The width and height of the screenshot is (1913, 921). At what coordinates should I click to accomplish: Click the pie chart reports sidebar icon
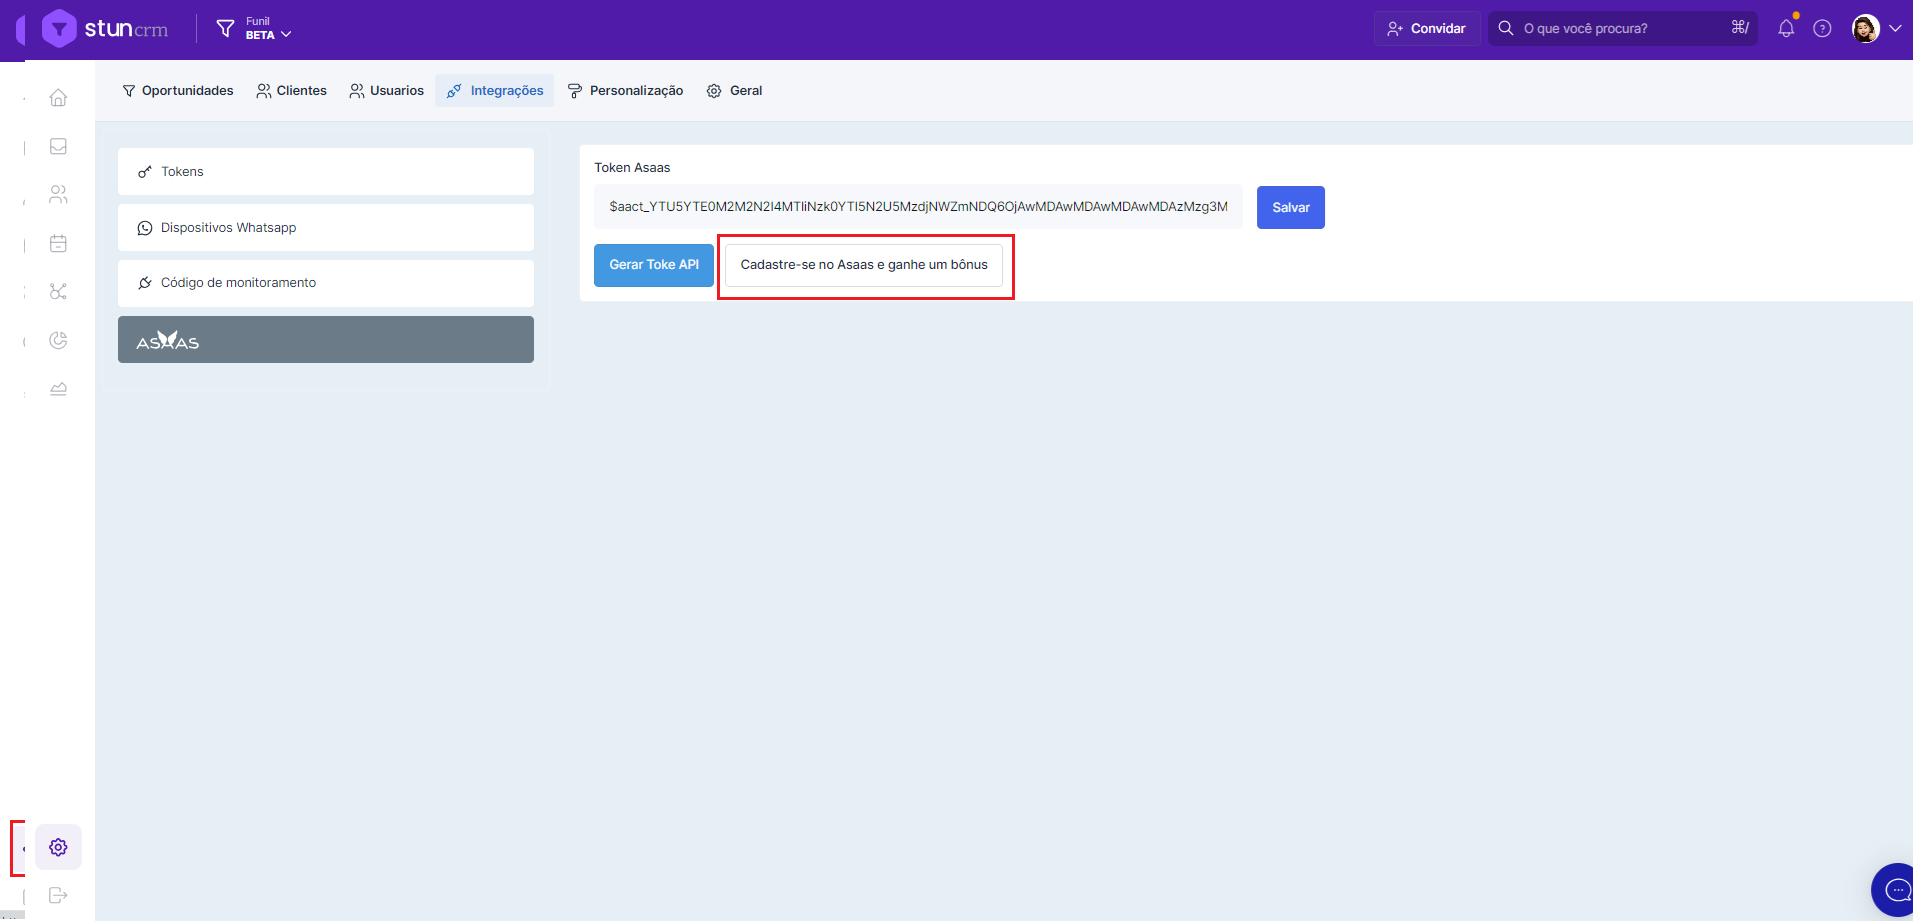point(58,341)
